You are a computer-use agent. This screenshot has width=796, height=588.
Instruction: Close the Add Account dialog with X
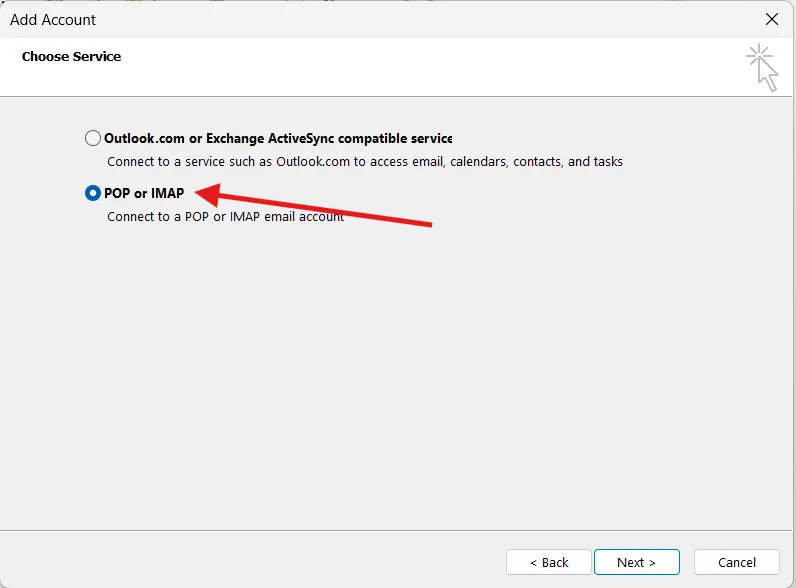(x=771, y=19)
